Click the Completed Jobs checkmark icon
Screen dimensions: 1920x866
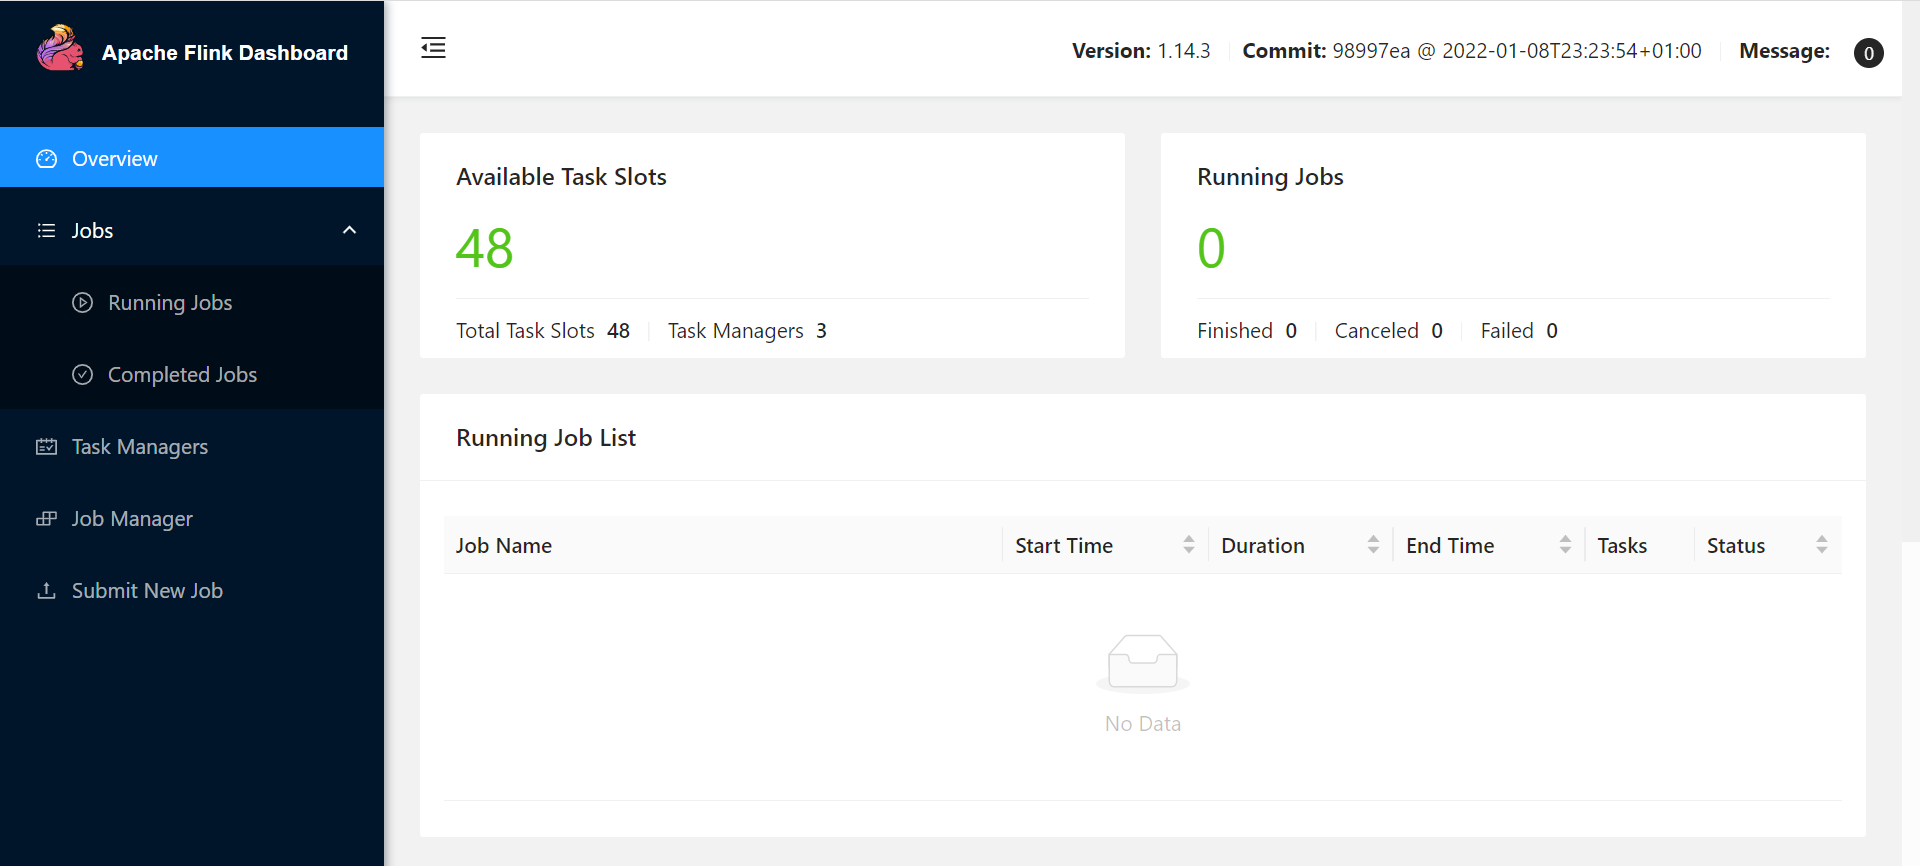click(83, 375)
